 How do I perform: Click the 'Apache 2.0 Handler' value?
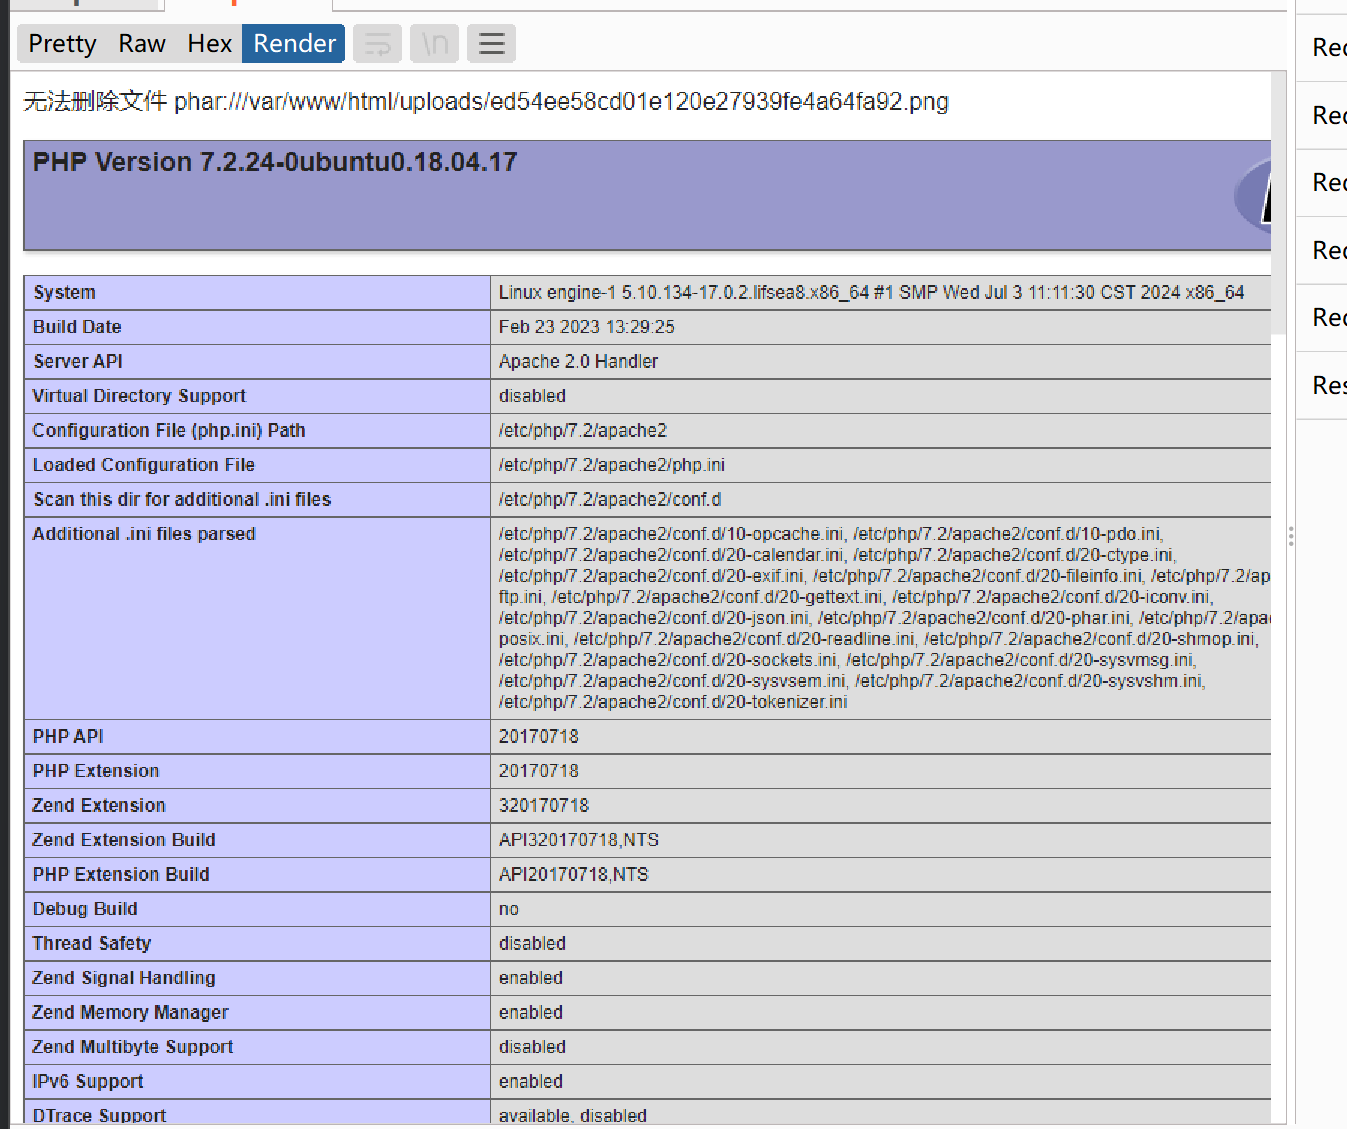[x=578, y=362]
